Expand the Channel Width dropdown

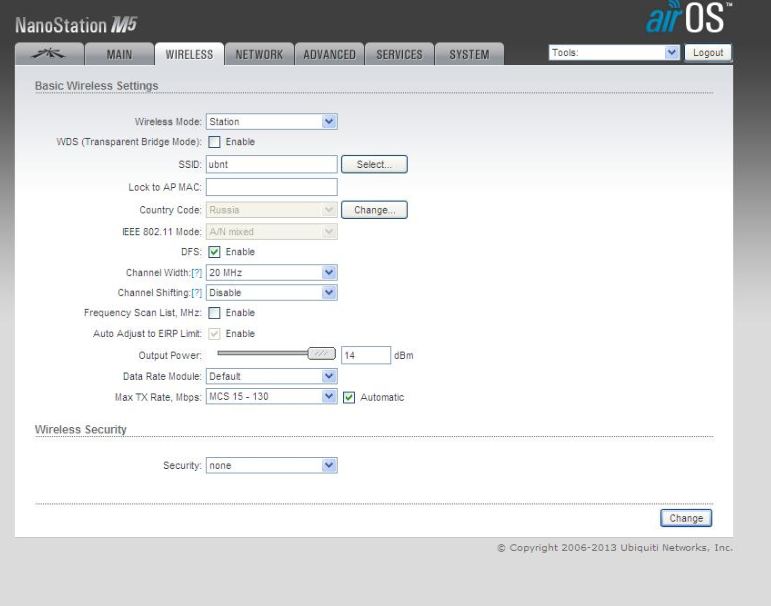271,272
